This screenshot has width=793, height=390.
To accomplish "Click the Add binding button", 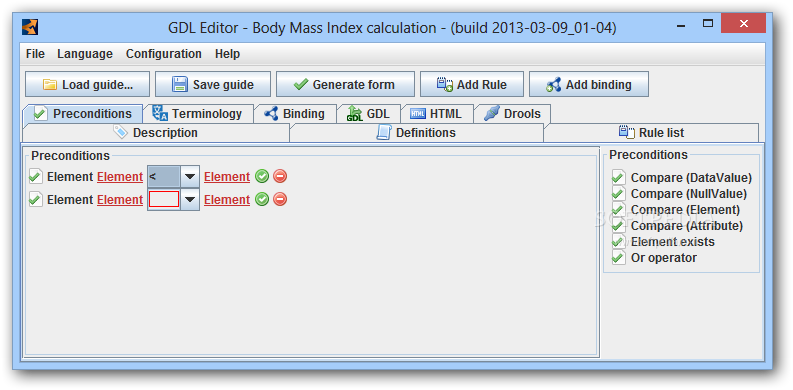I will coord(589,84).
